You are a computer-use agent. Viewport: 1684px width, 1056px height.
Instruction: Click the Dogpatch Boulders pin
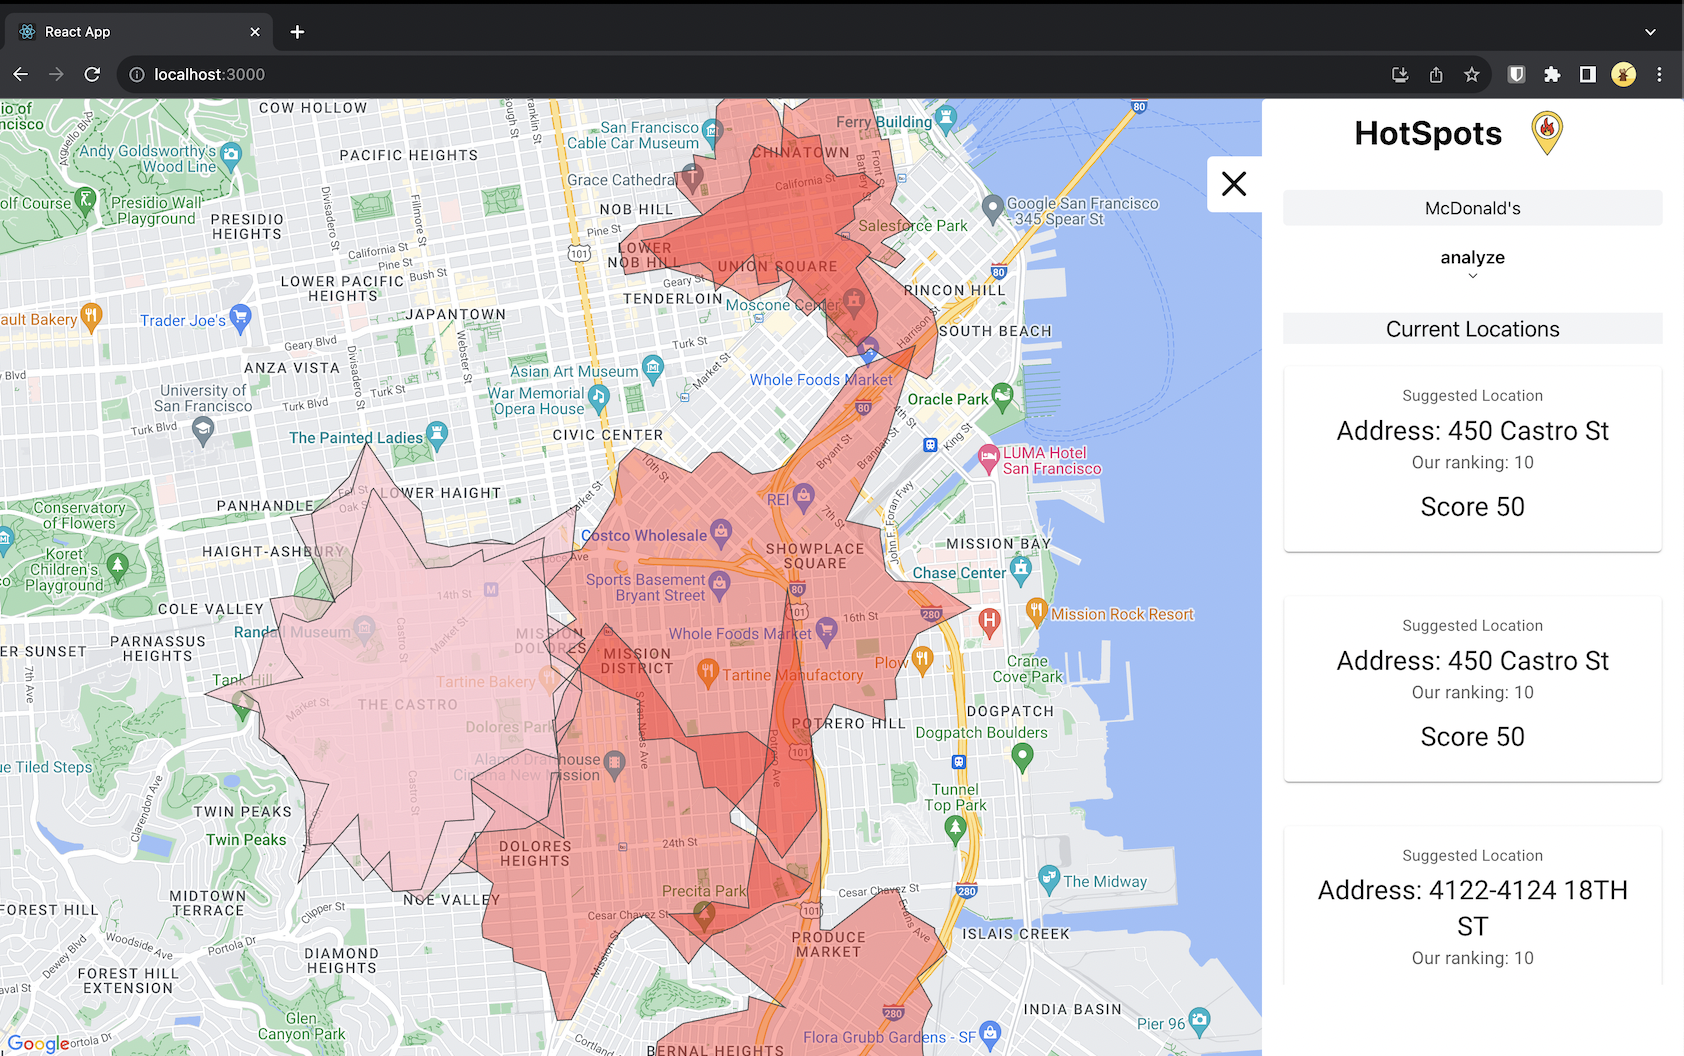click(1022, 757)
